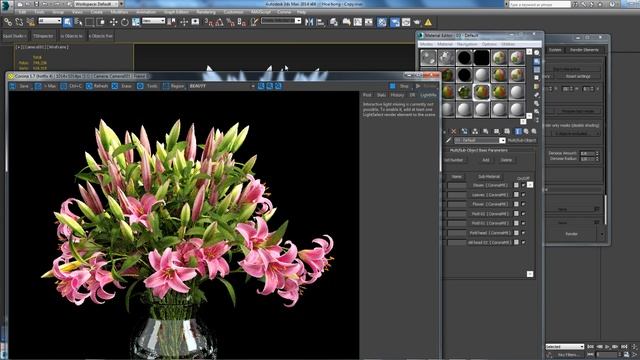Toggle On/Off checkbox for Pistil 02
640x360 pixels.
(x=523, y=223)
